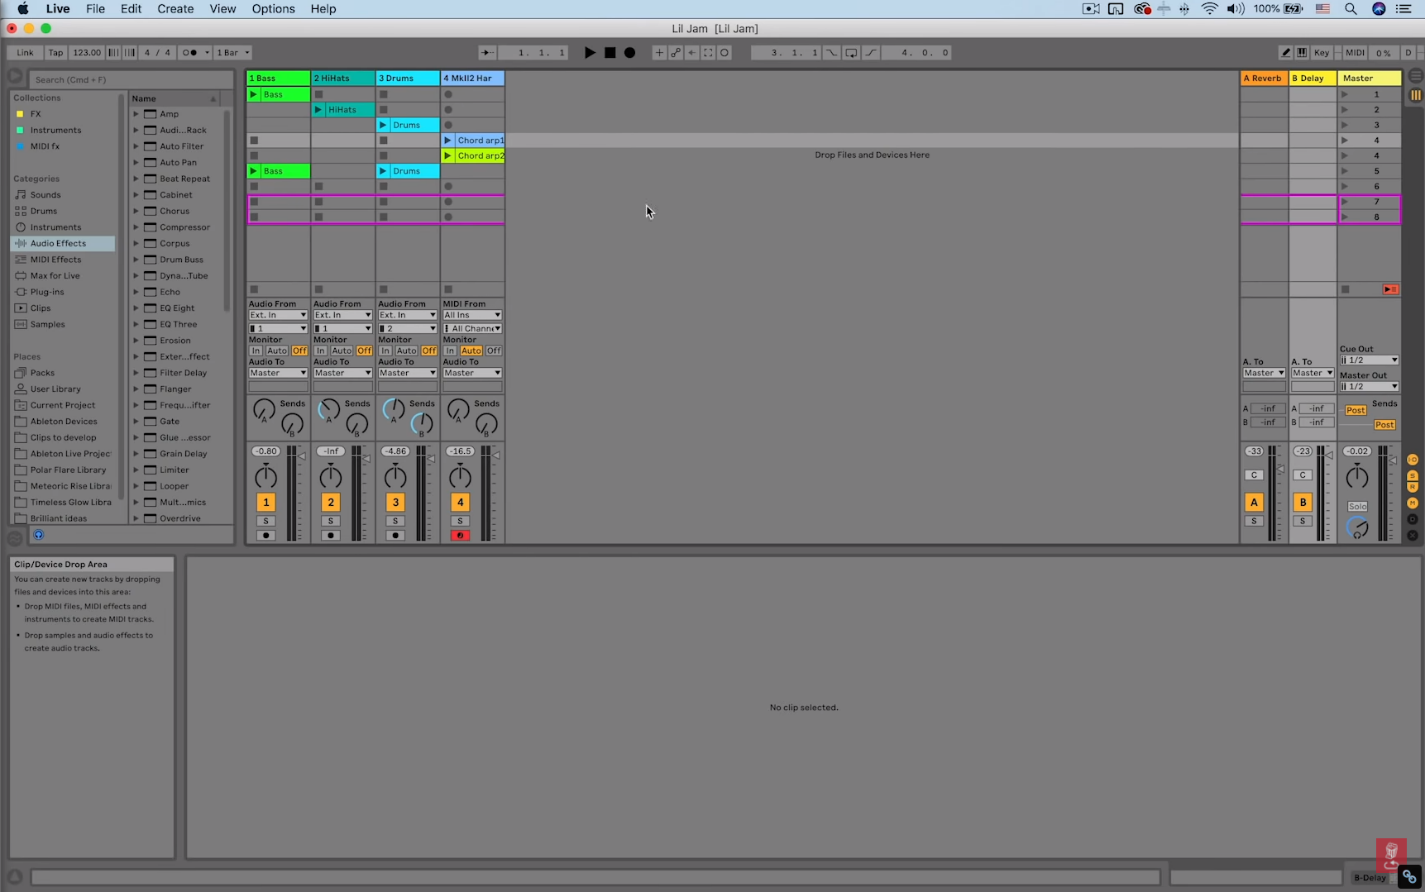
Task: Launch the first Bass clip
Action: click(253, 94)
